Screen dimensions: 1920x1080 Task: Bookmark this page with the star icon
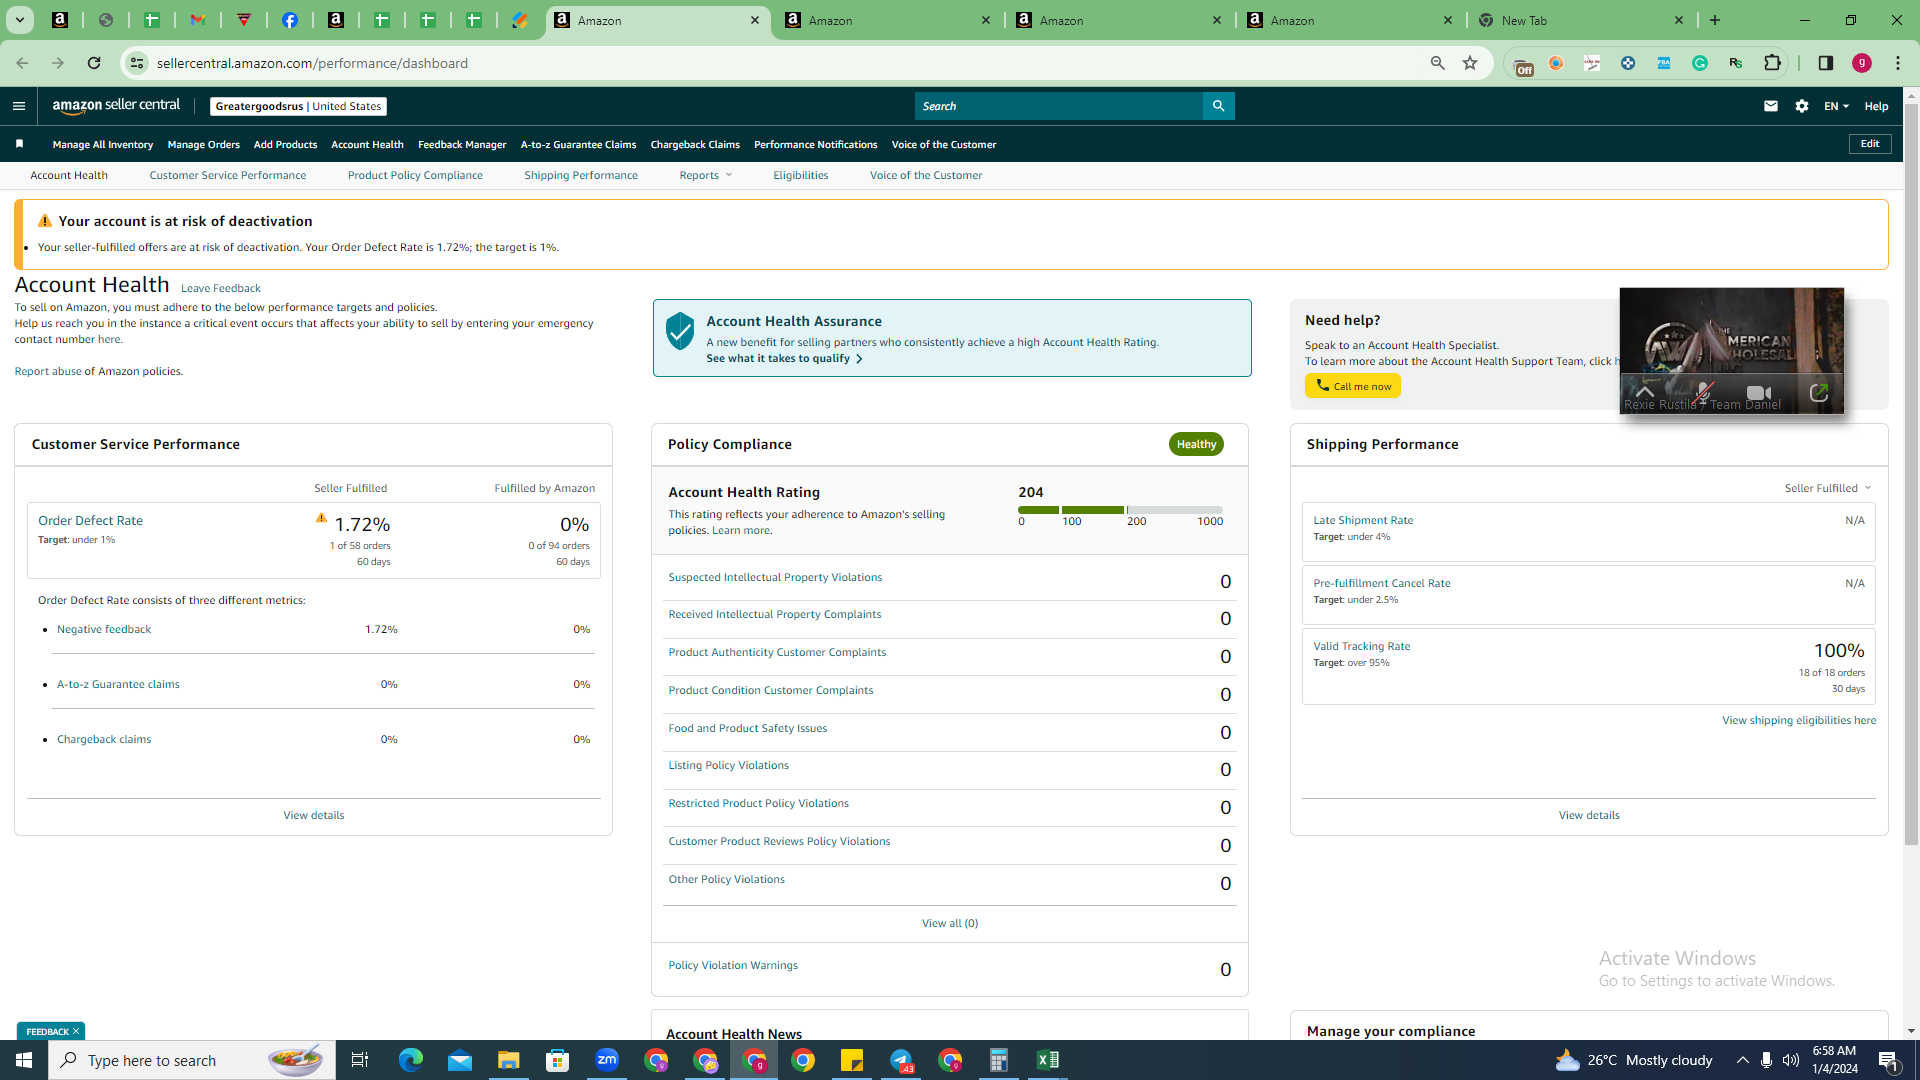coord(1470,63)
